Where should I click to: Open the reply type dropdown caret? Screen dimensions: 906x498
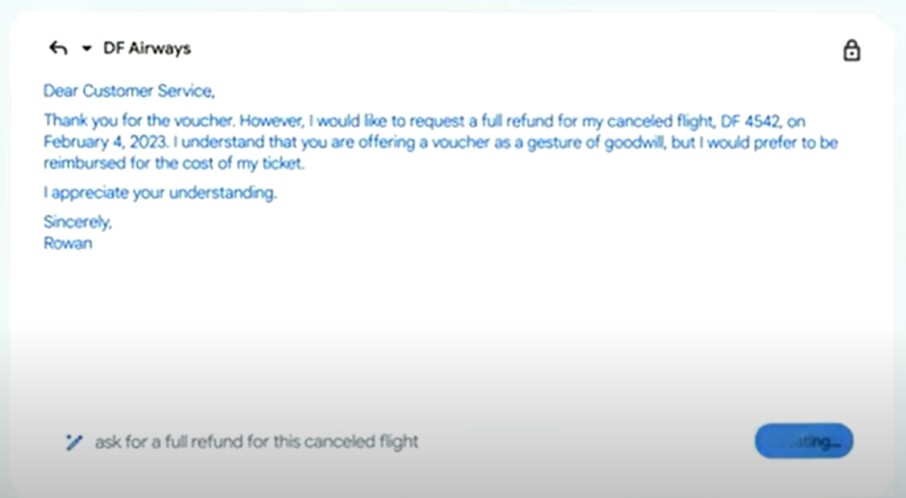(86, 49)
